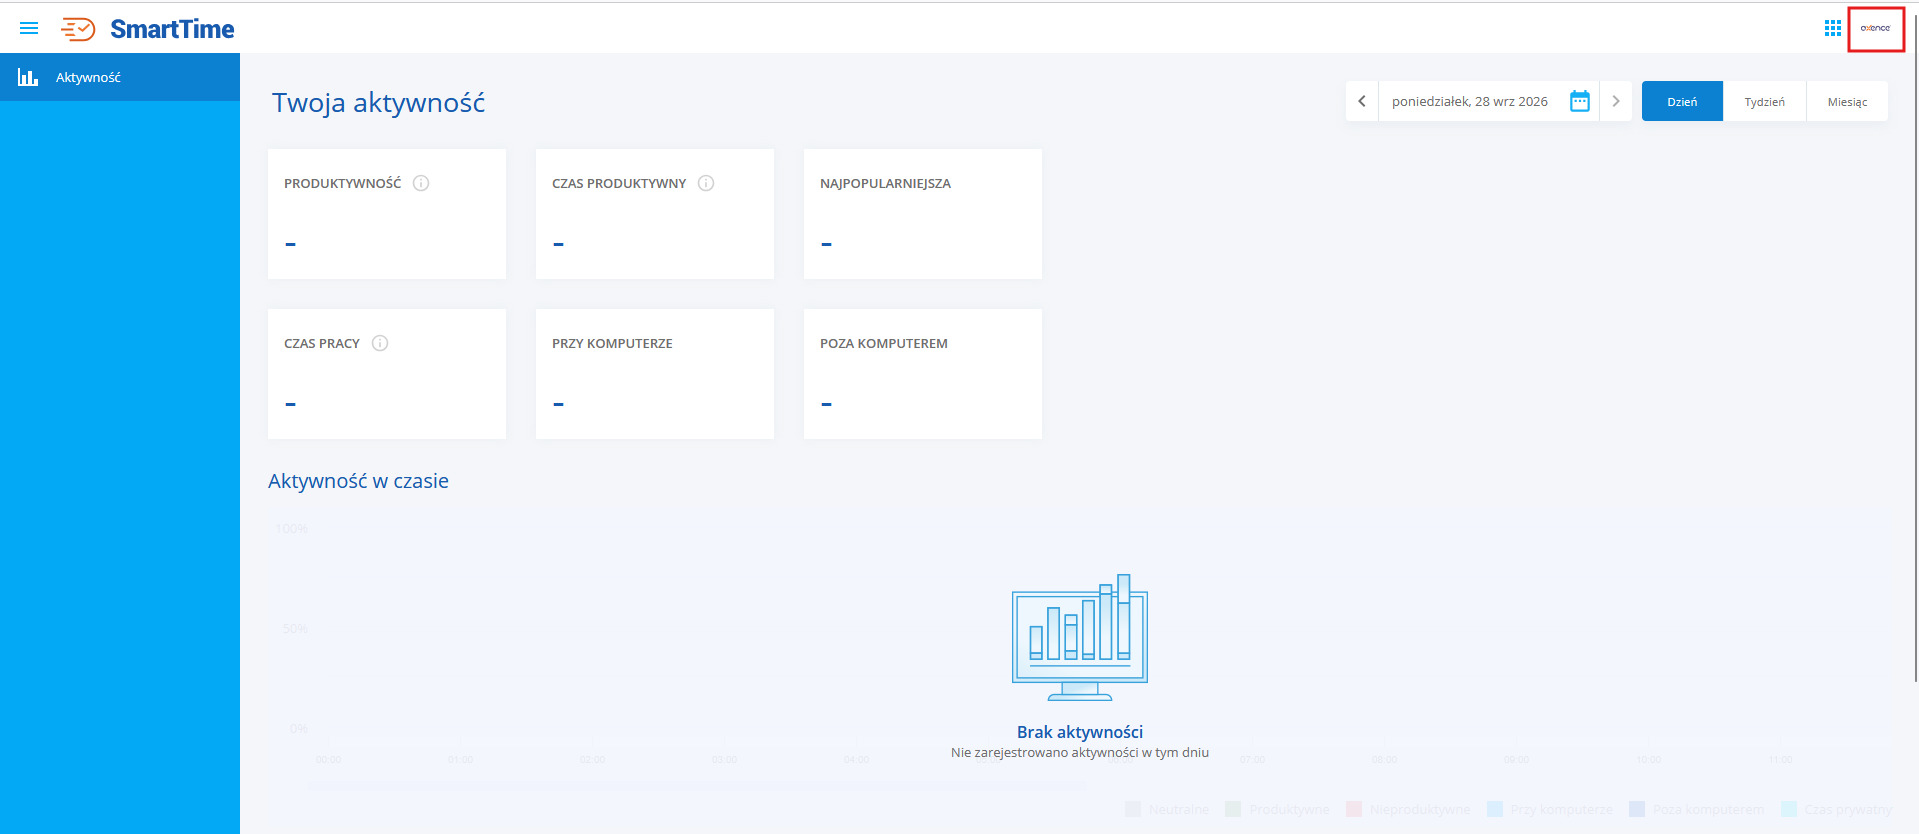Click the Najpopularniejsza card
1919x834 pixels.
point(923,214)
